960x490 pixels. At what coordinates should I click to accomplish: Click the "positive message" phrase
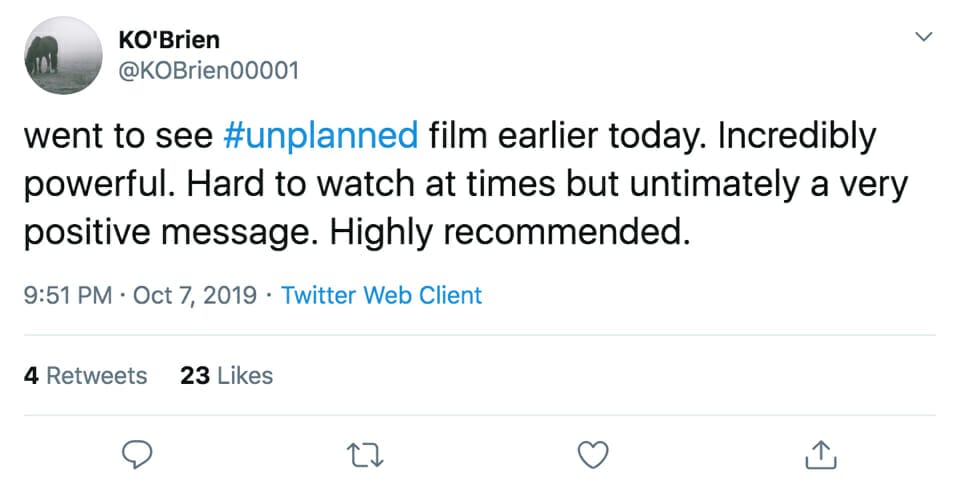170,232
